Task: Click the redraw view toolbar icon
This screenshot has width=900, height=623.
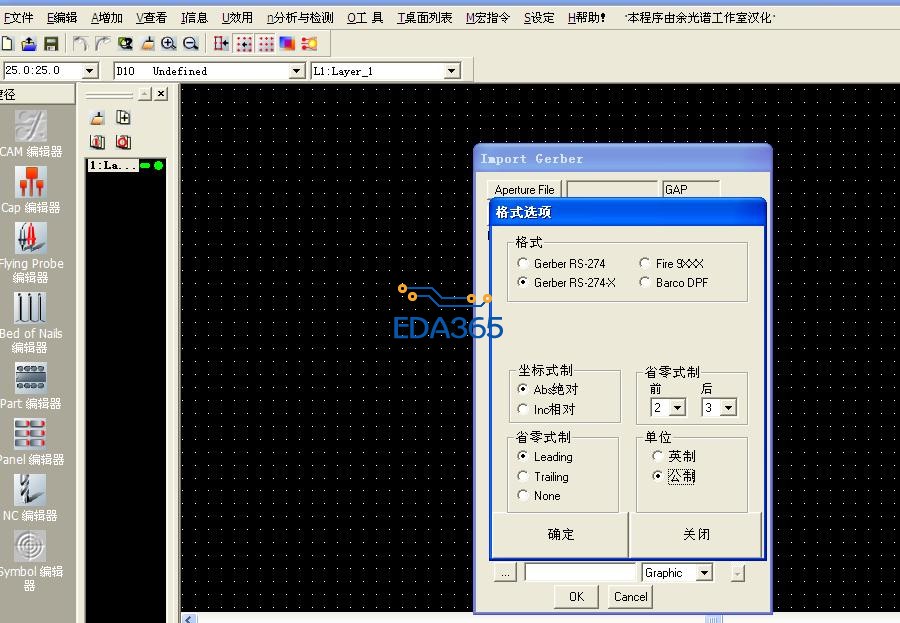Action: point(125,44)
